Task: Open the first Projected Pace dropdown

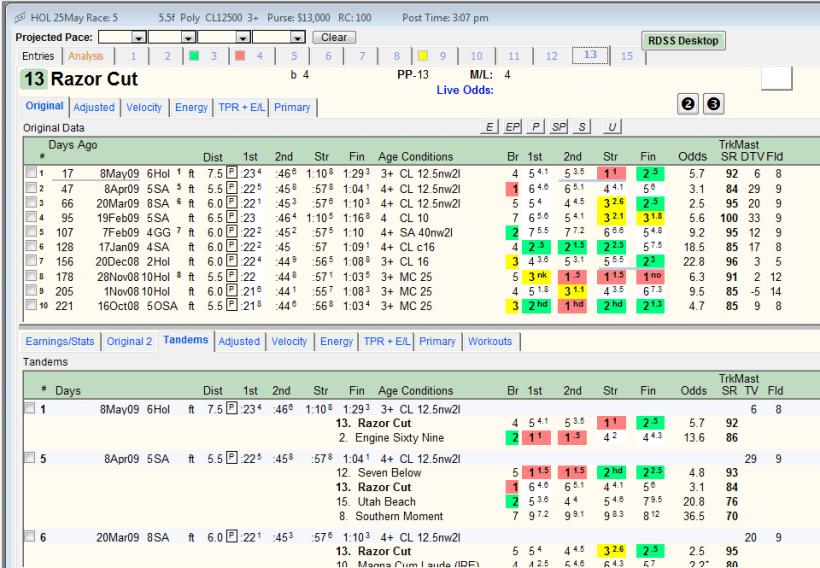Action: click(x=139, y=38)
